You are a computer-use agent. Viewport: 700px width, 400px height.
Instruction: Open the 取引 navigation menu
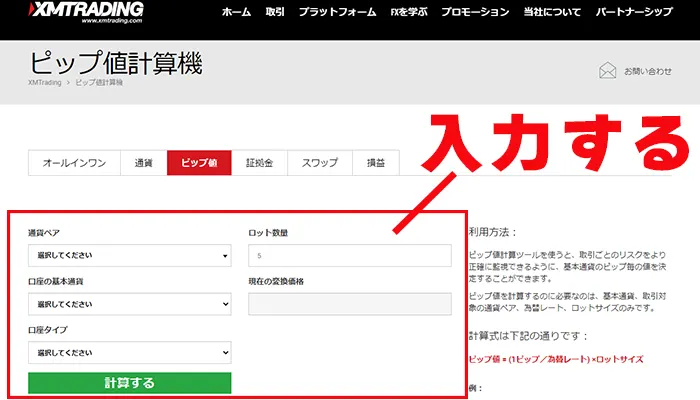(x=275, y=12)
